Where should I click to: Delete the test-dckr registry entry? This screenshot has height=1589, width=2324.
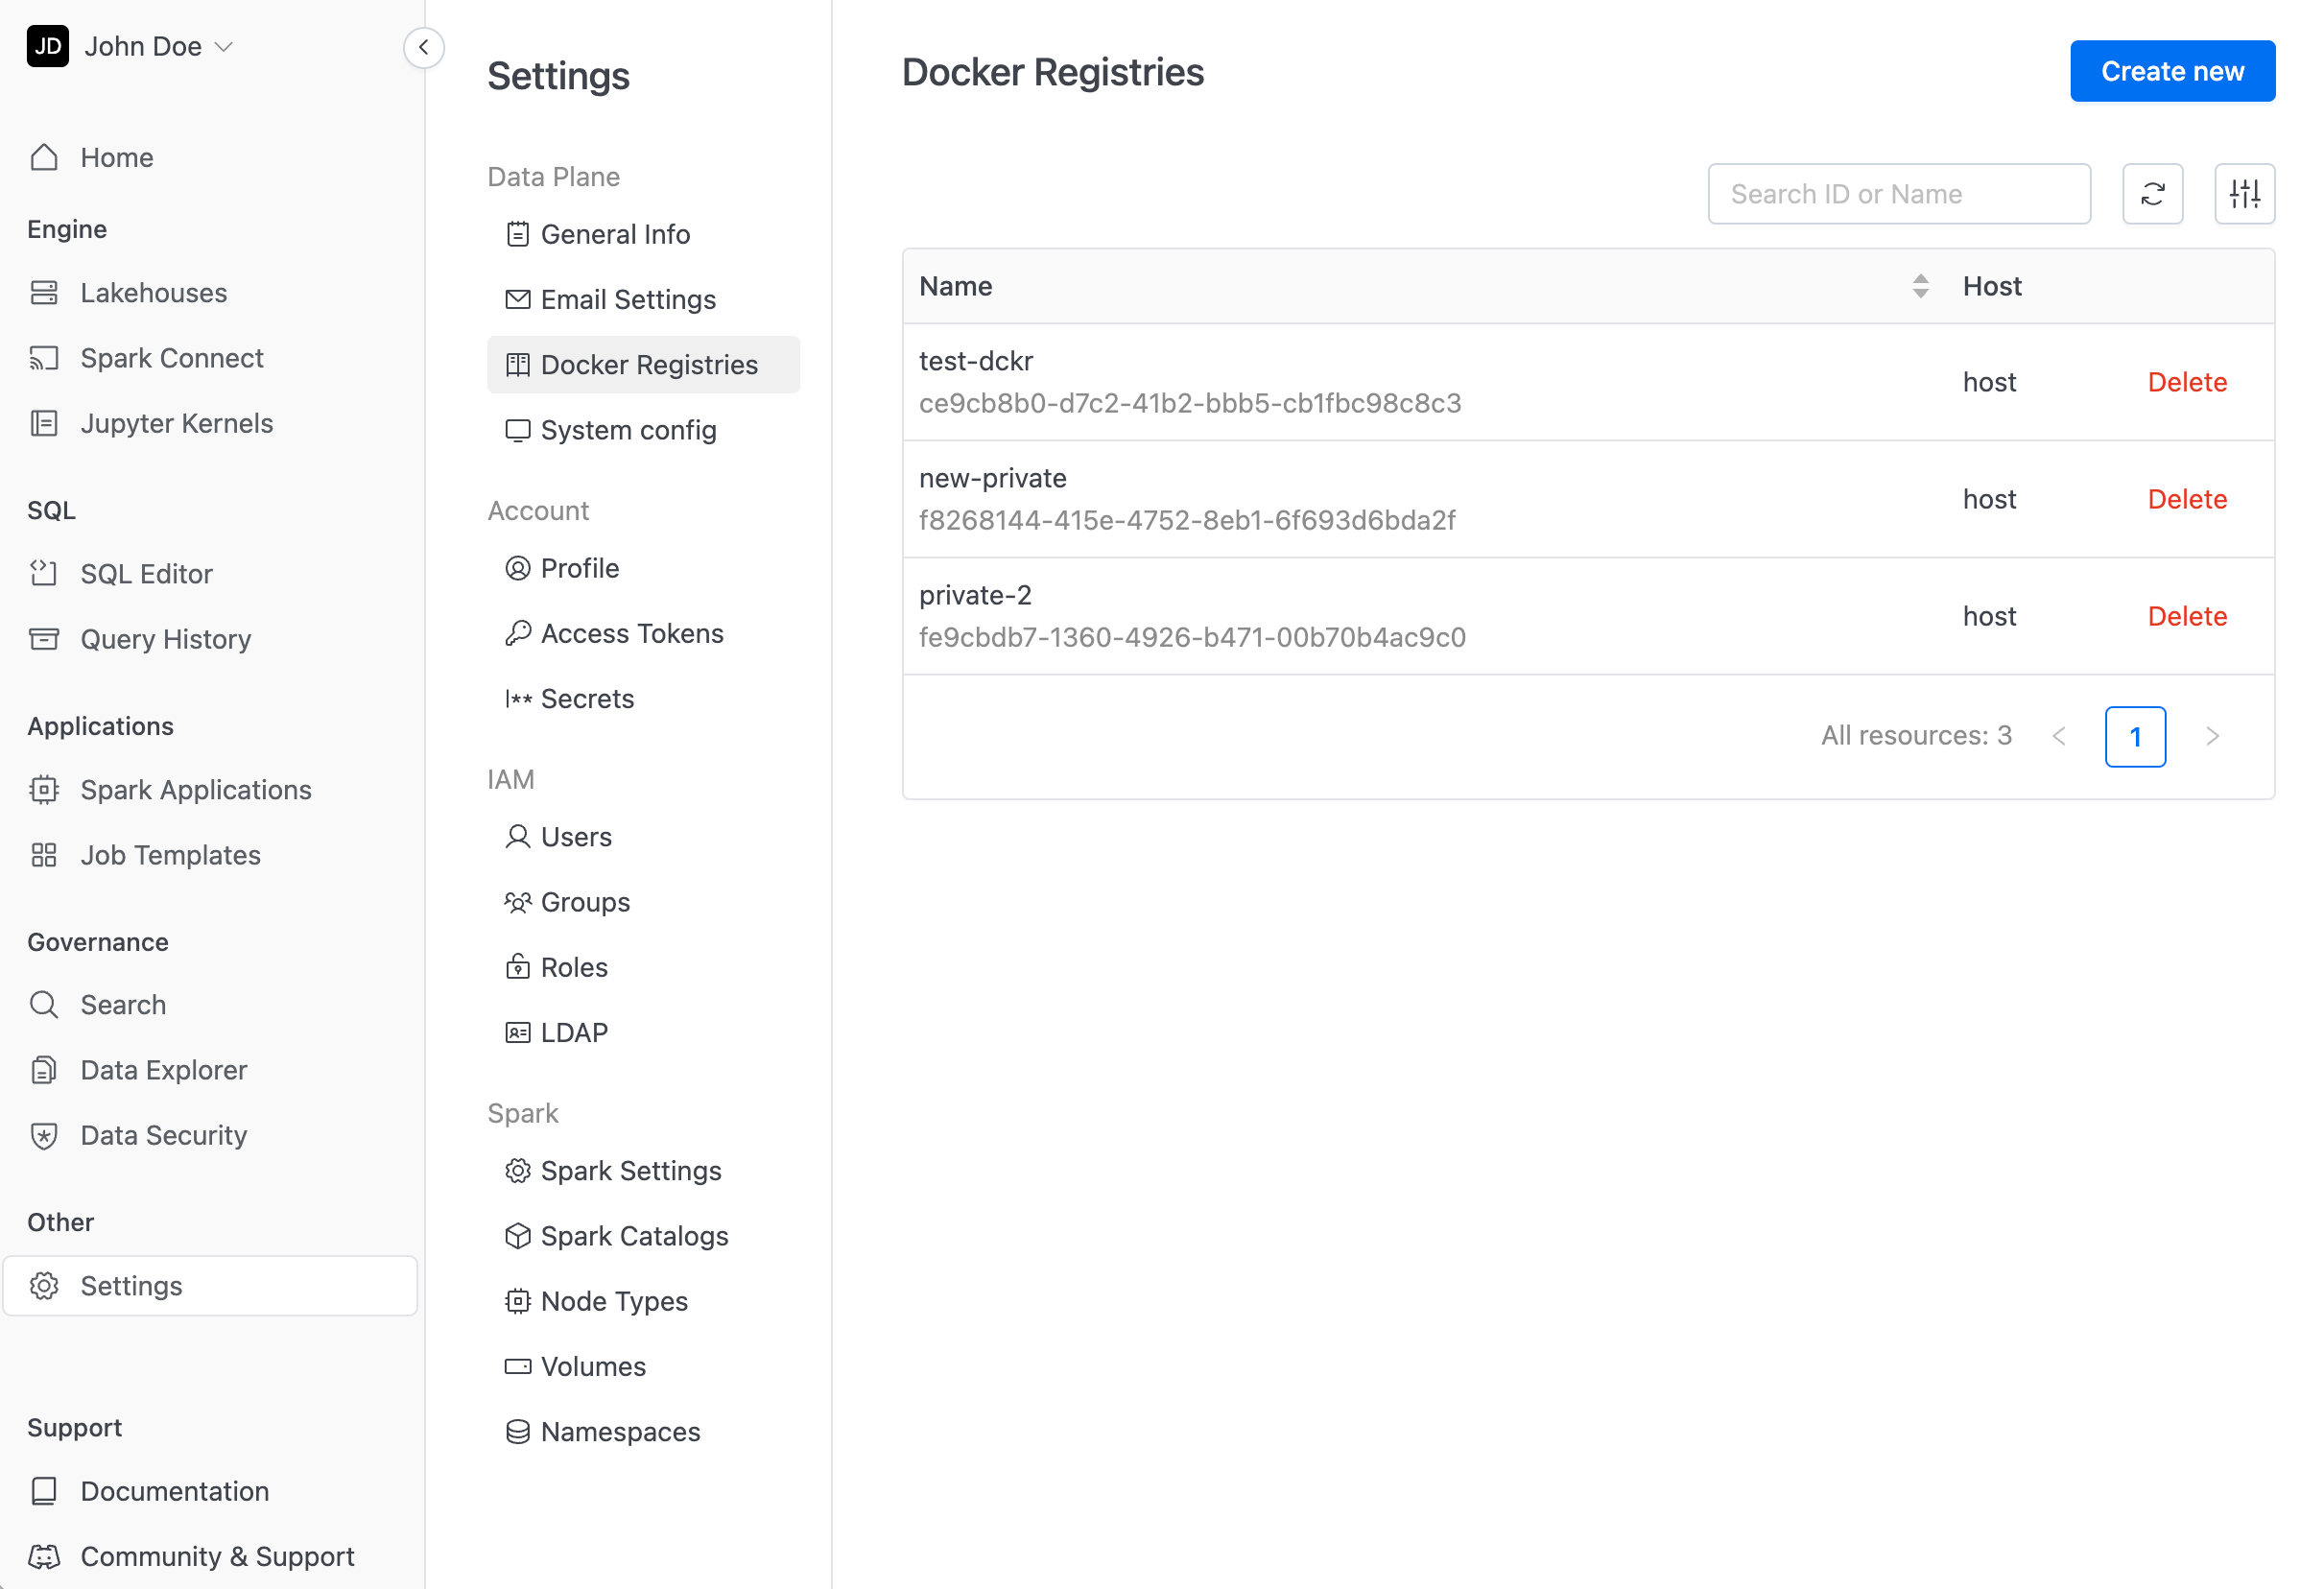click(2188, 381)
